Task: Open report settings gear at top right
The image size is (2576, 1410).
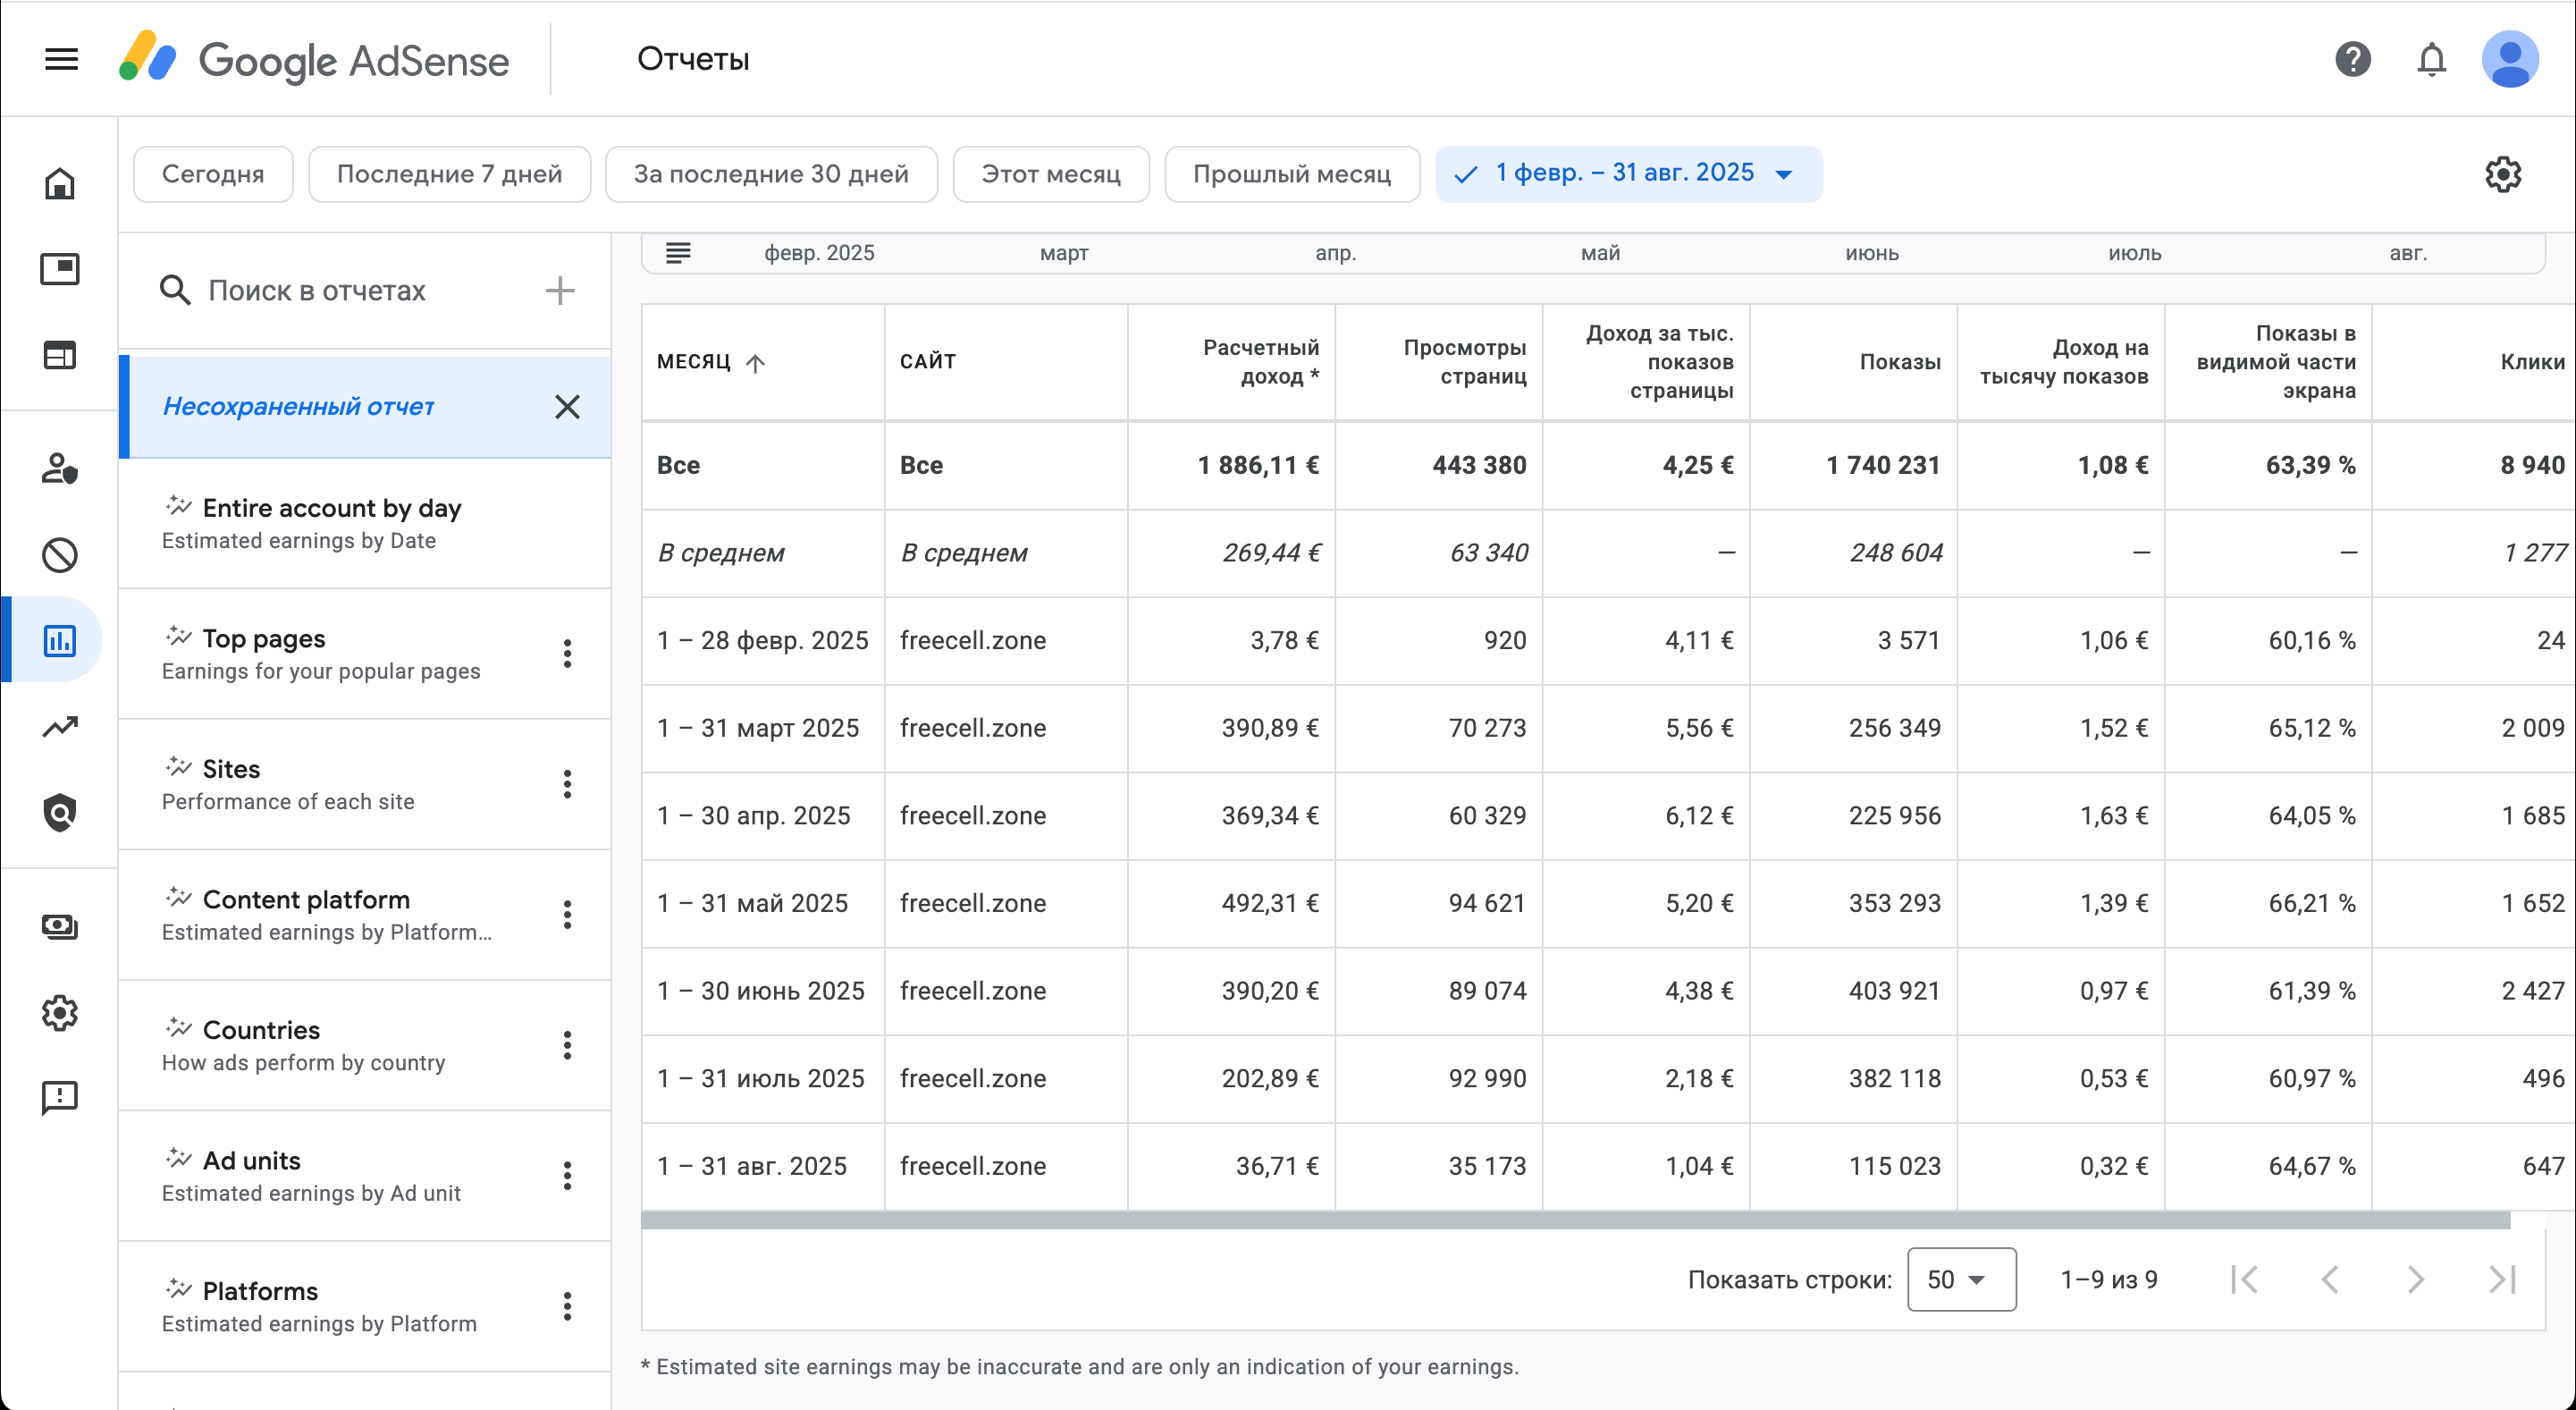Action: [x=2502, y=174]
